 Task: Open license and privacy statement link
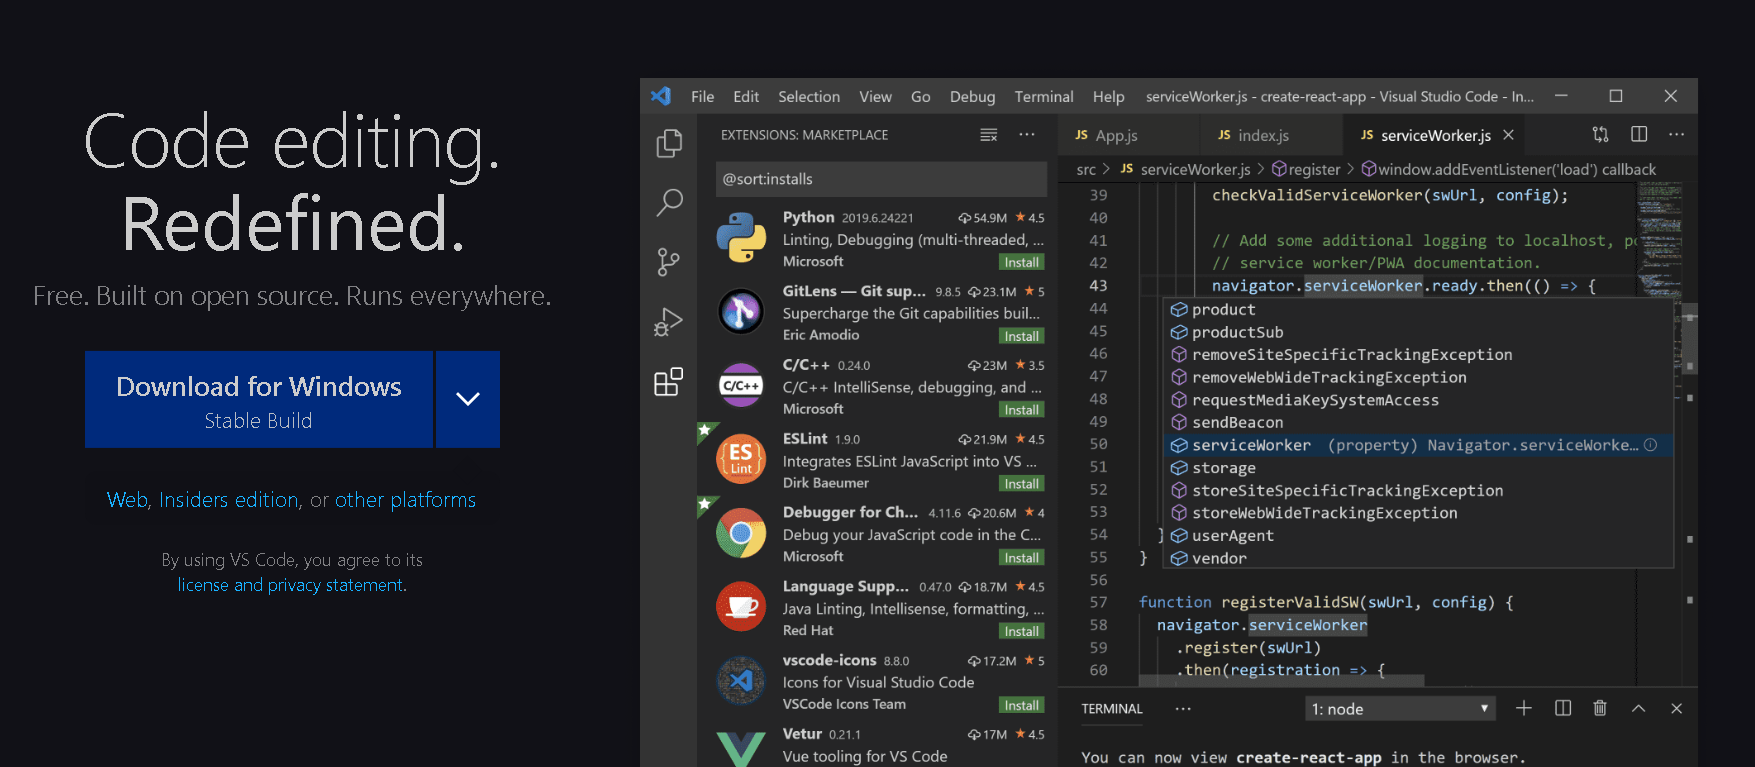[x=291, y=585]
